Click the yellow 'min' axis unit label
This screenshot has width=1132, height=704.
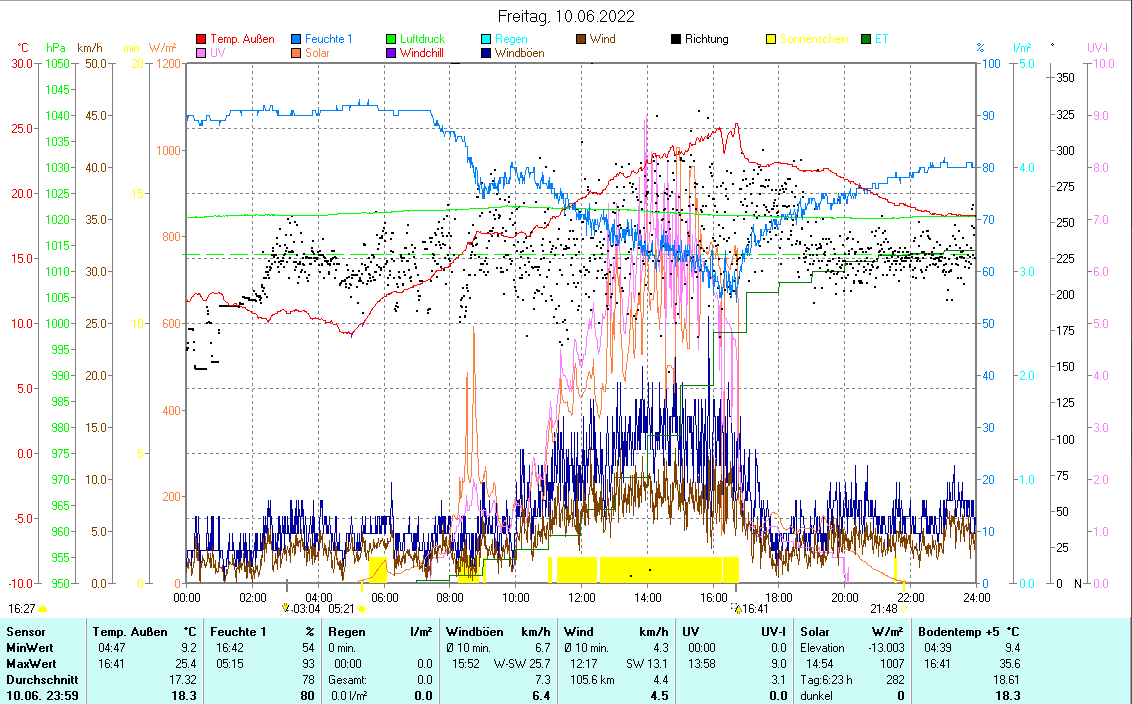tap(131, 48)
